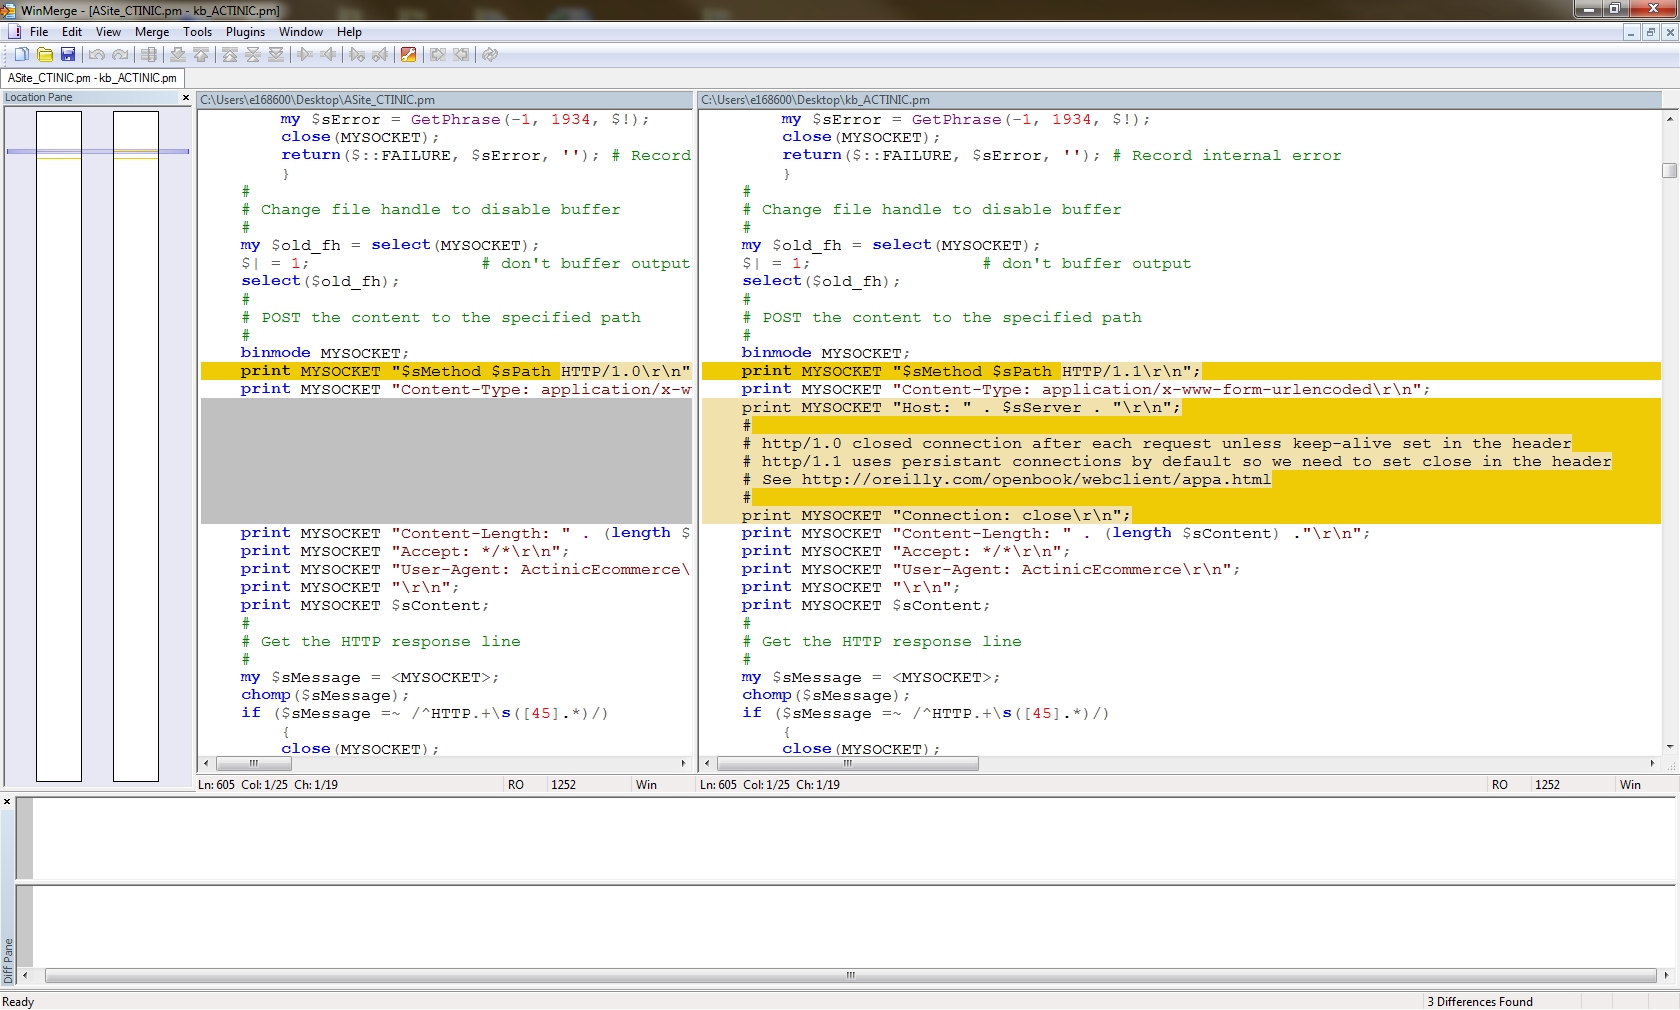Click the left pane horizontal scrollbar thumb
1680x1010 pixels.
tap(253, 764)
